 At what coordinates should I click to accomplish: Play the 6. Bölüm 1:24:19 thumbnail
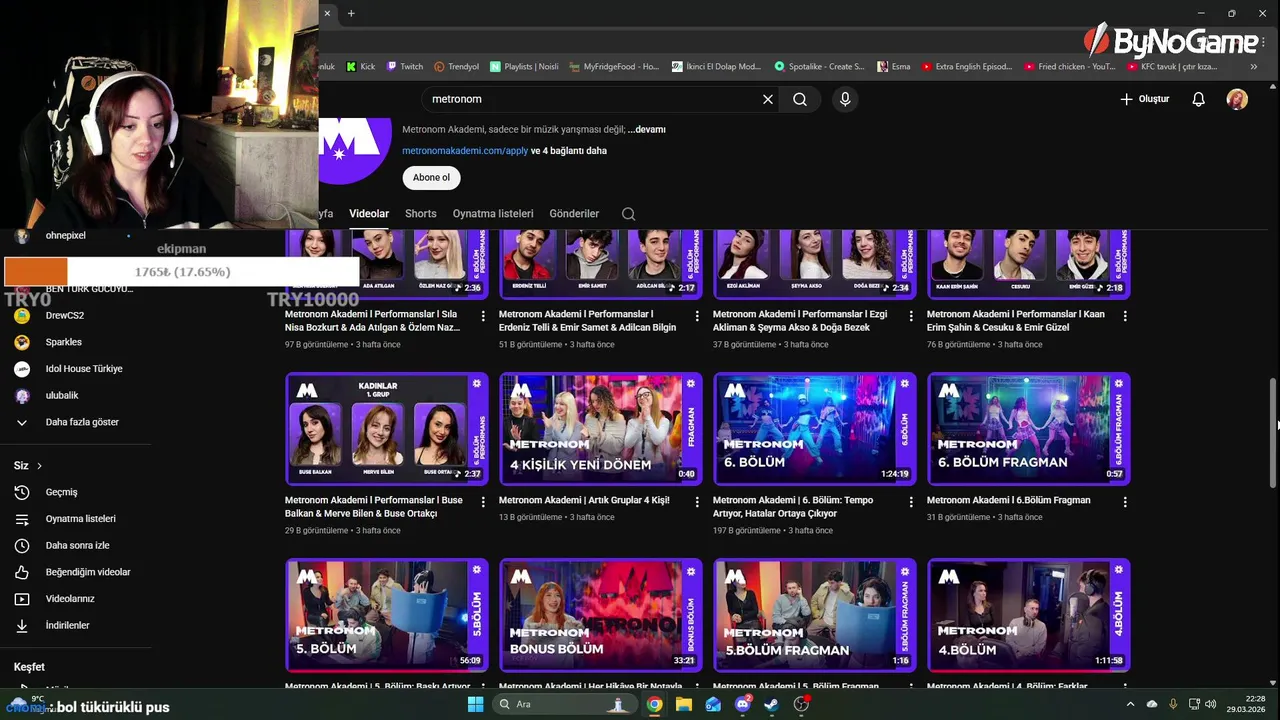815,429
